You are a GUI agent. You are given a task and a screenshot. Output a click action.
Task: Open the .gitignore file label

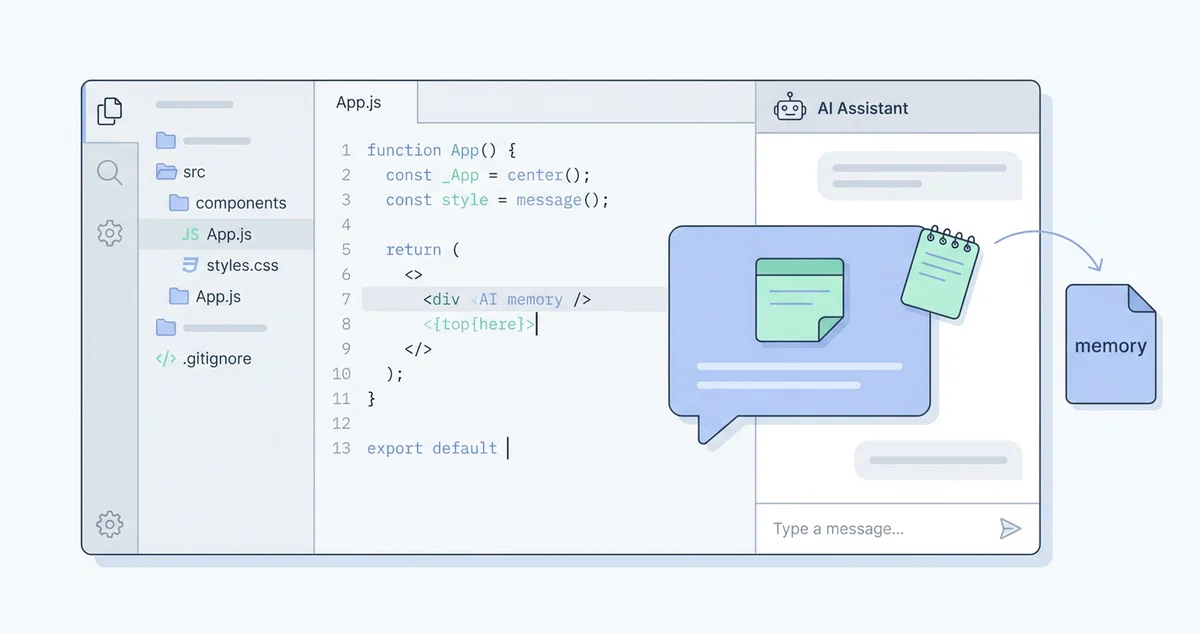click(x=216, y=358)
